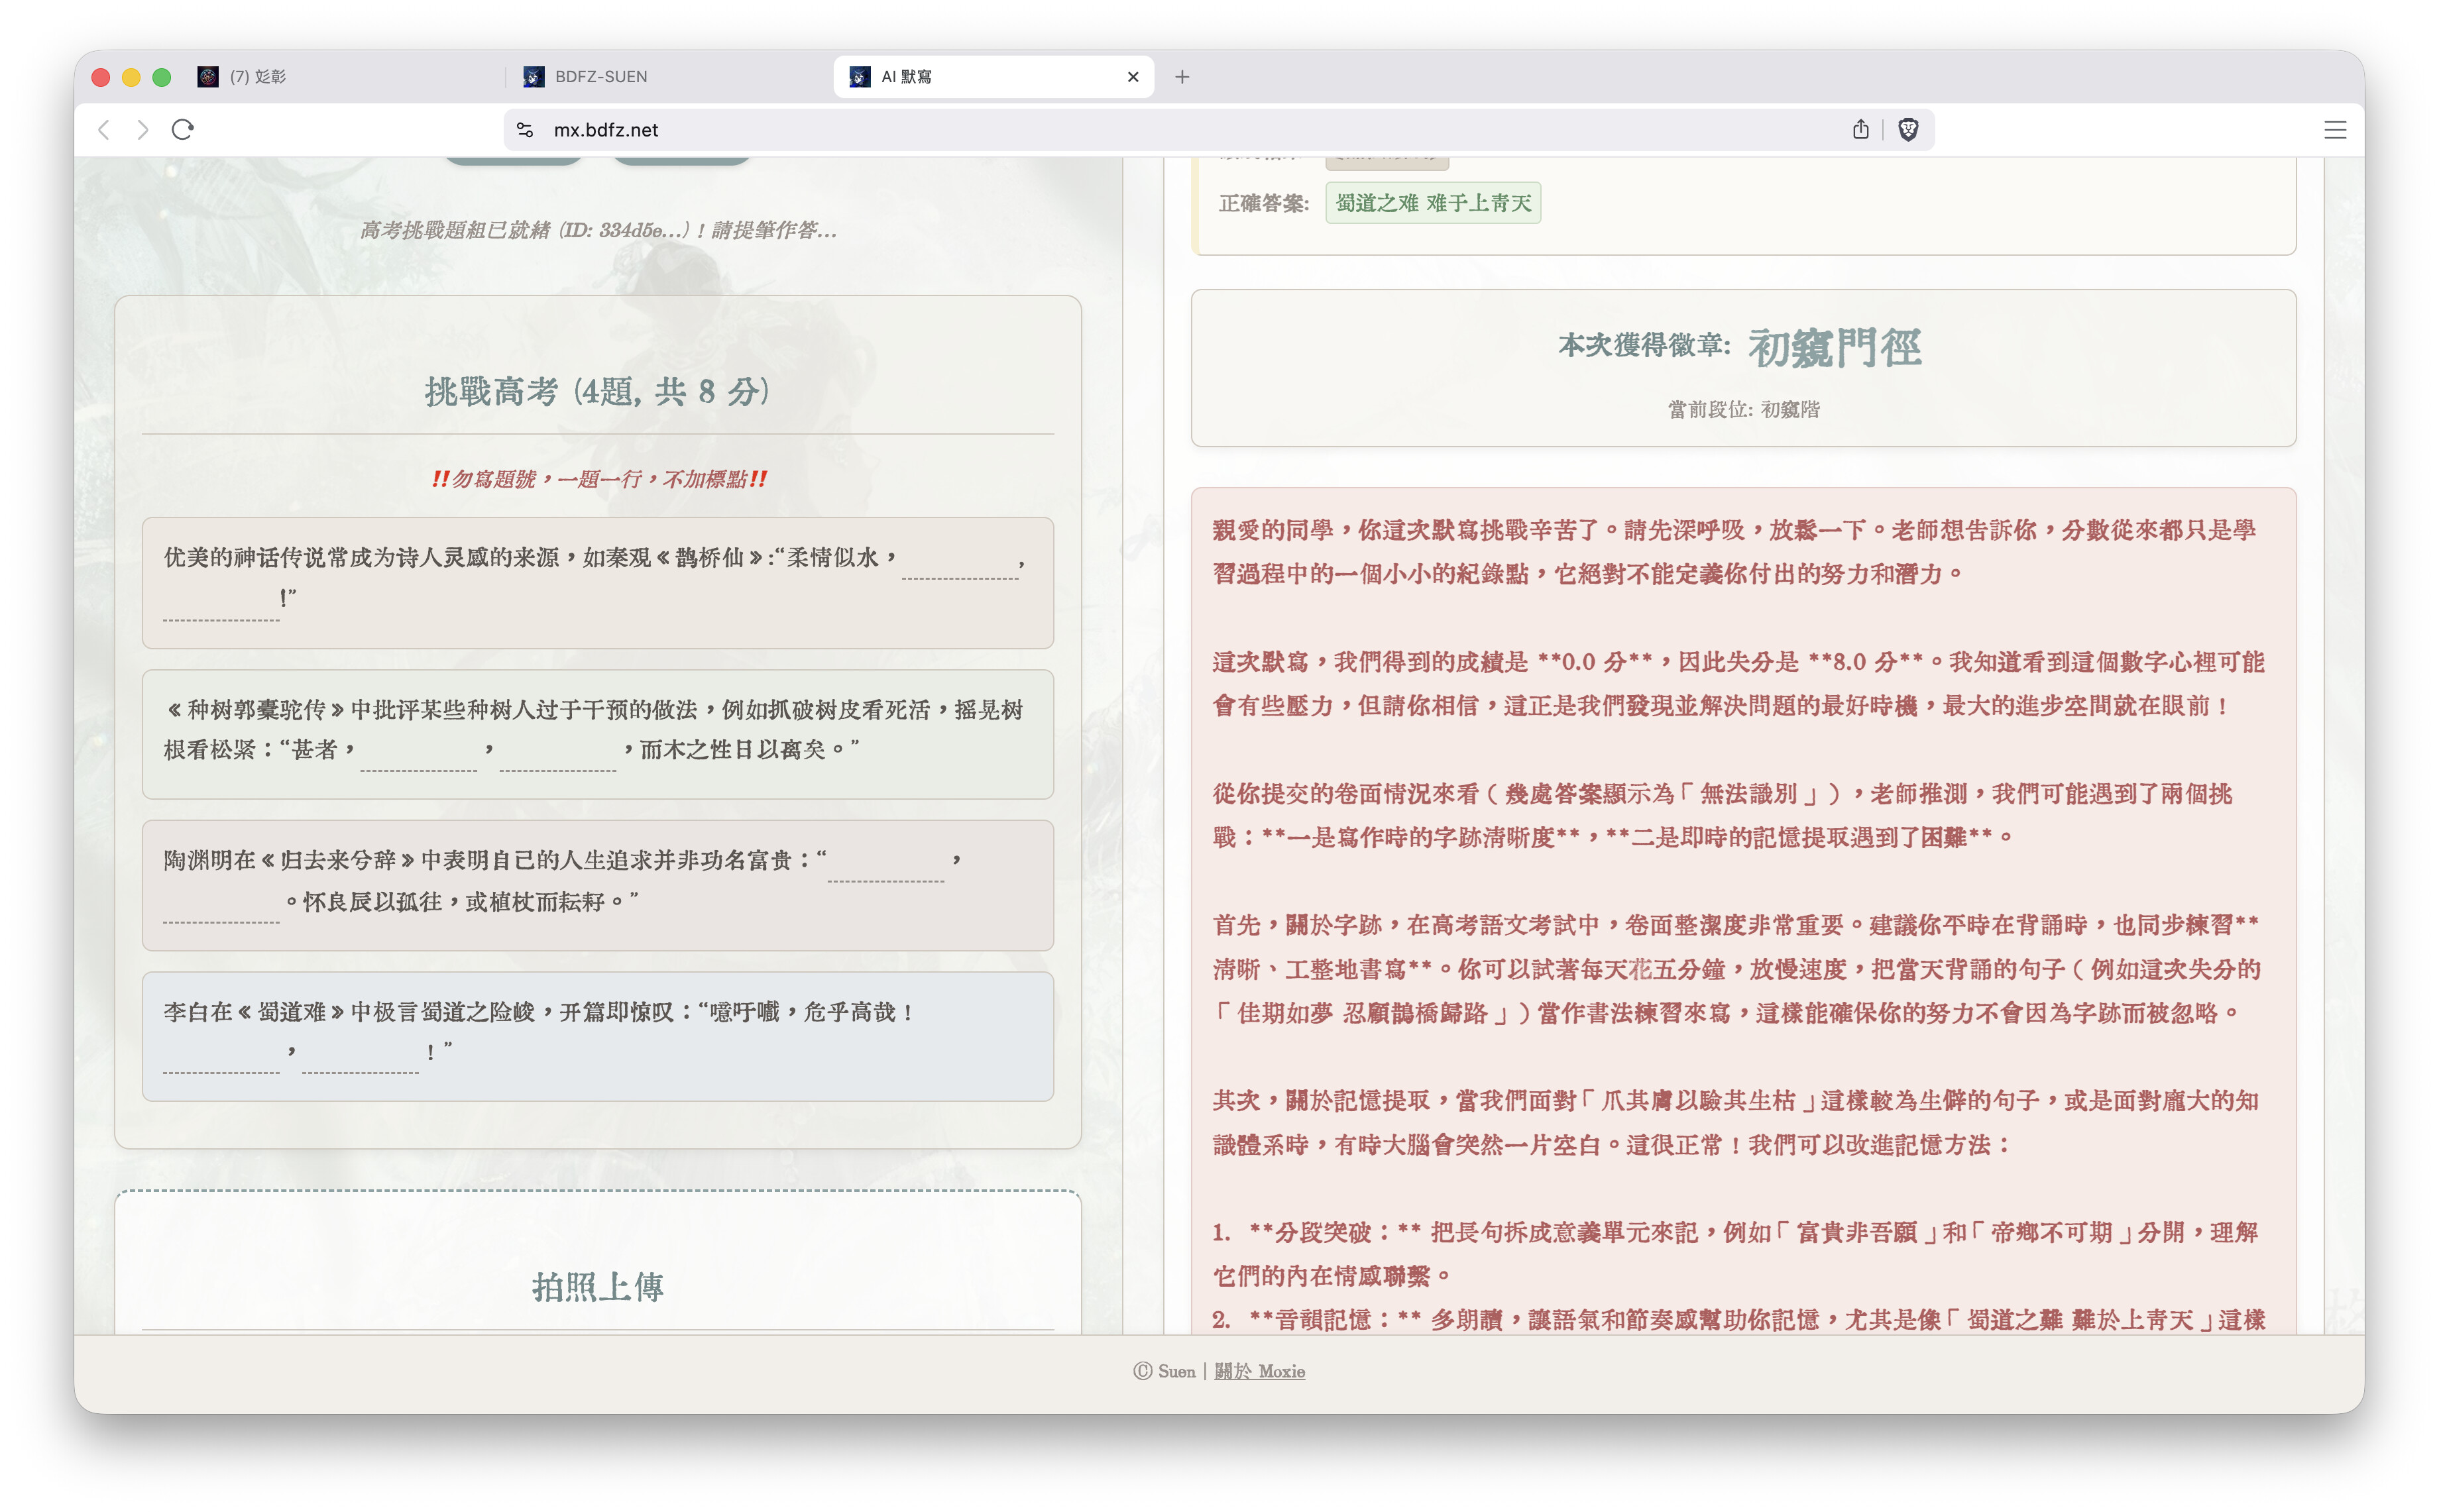Reload the page with refresh icon

pyautogui.click(x=182, y=130)
